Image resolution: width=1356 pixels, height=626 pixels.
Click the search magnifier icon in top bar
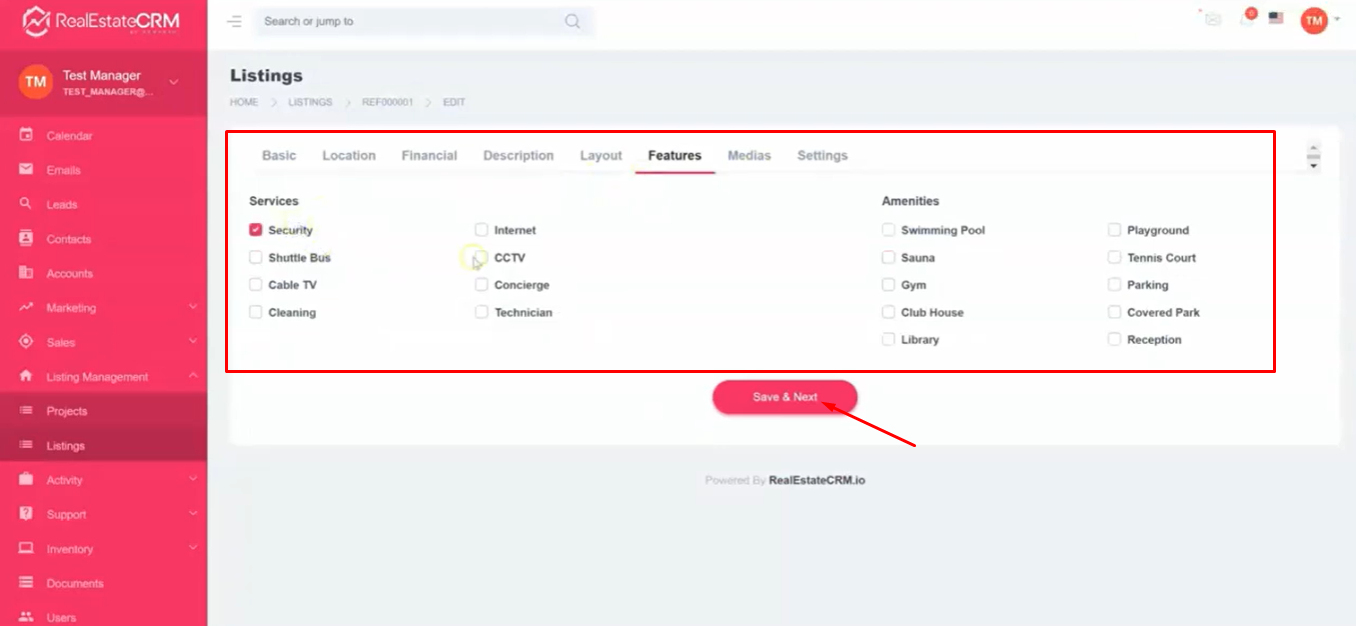click(x=572, y=21)
